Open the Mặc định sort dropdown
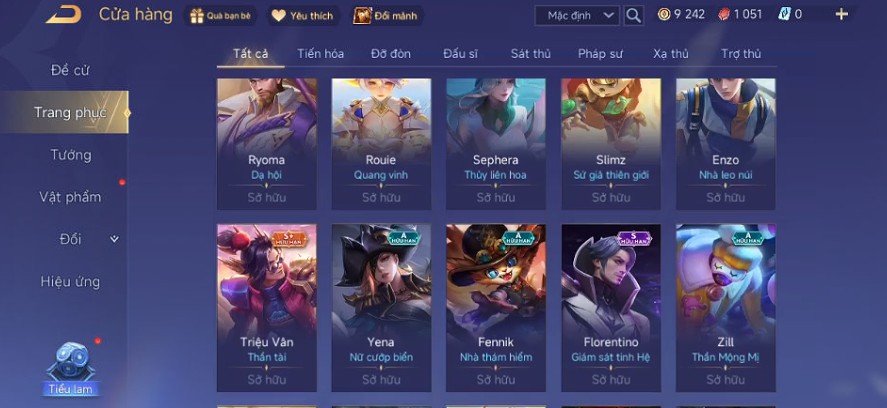Viewport: 887px width, 408px height. click(577, 15)
